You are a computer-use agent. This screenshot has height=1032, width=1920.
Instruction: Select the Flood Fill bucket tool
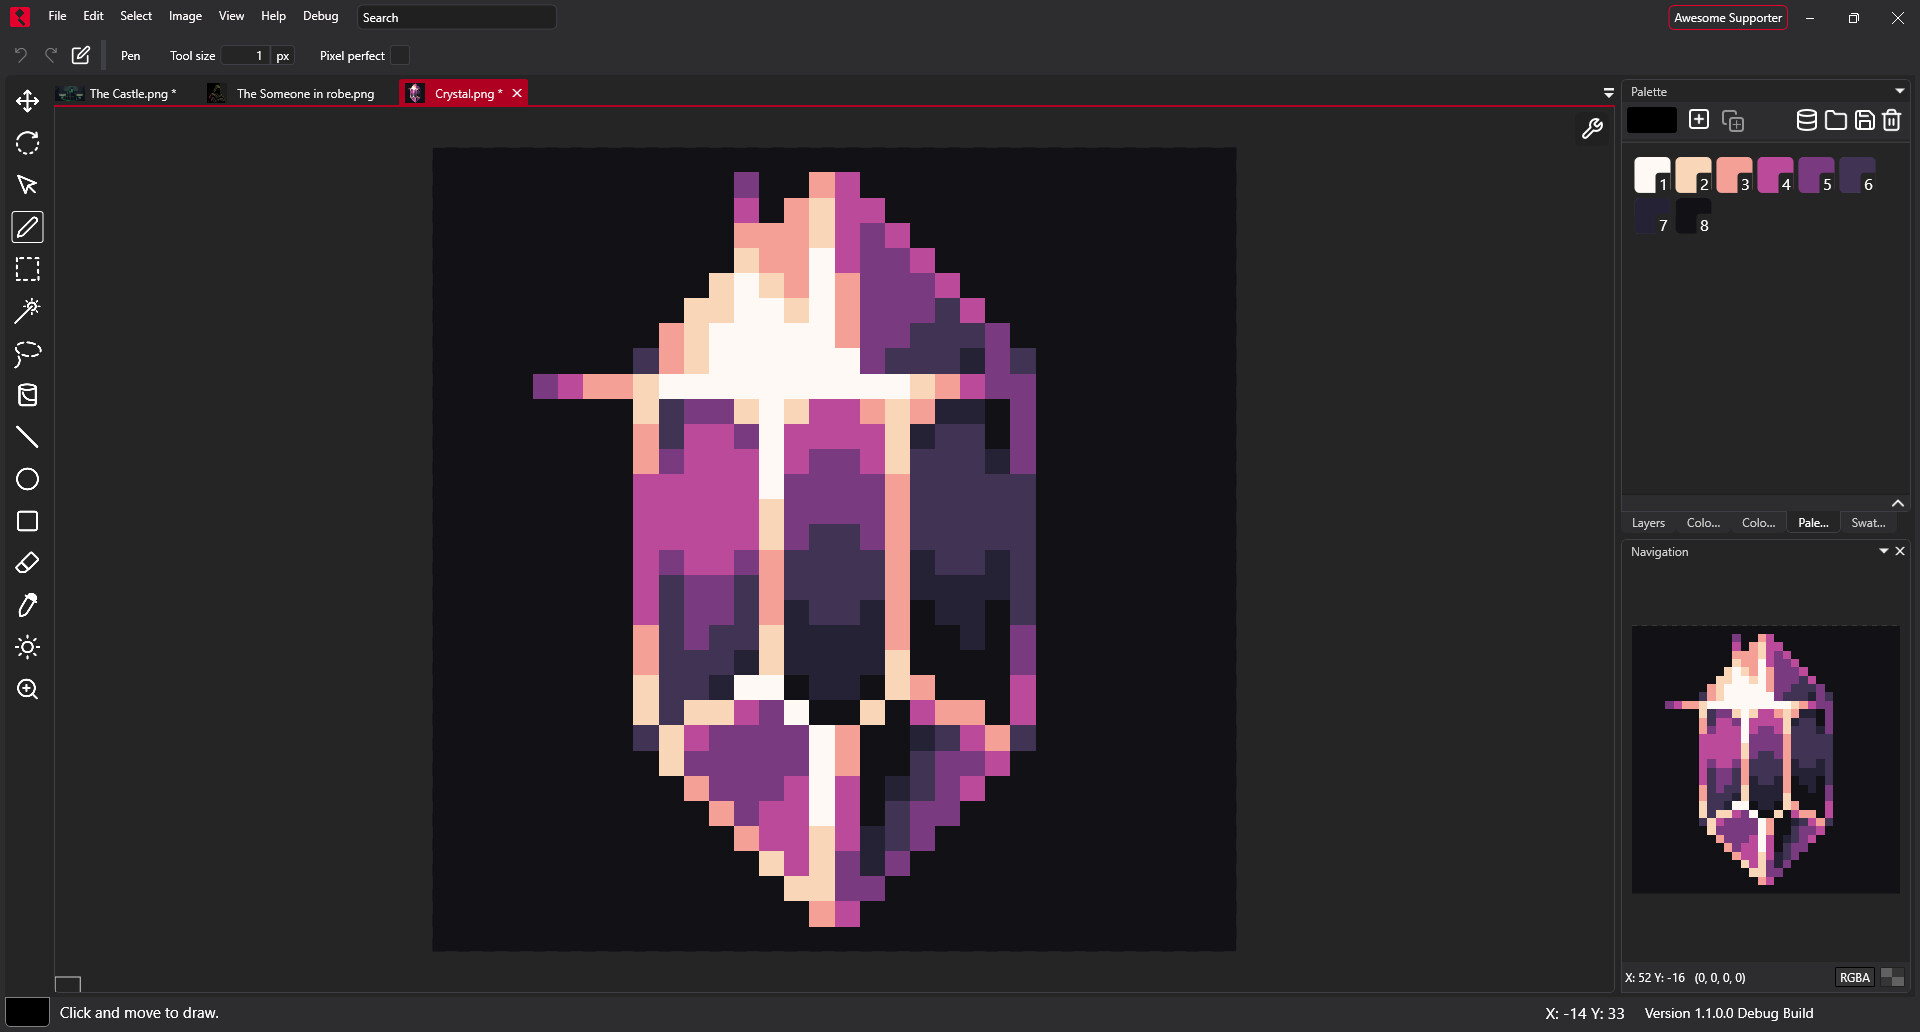pos(27,395)
